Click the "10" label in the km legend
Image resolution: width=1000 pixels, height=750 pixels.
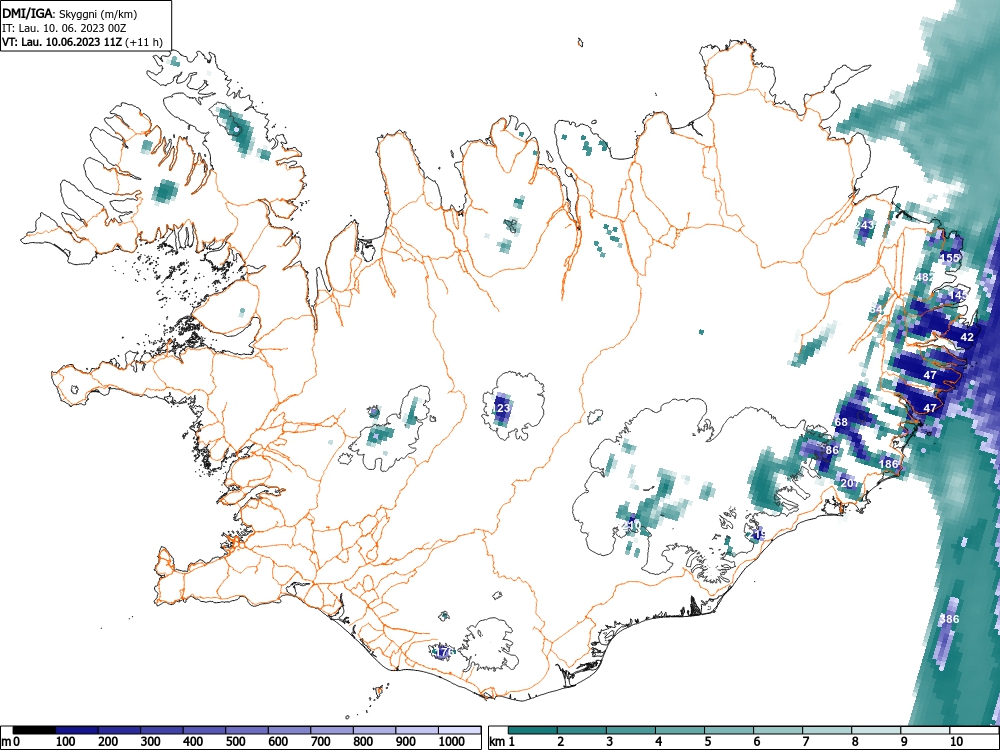tap(955, 742)
